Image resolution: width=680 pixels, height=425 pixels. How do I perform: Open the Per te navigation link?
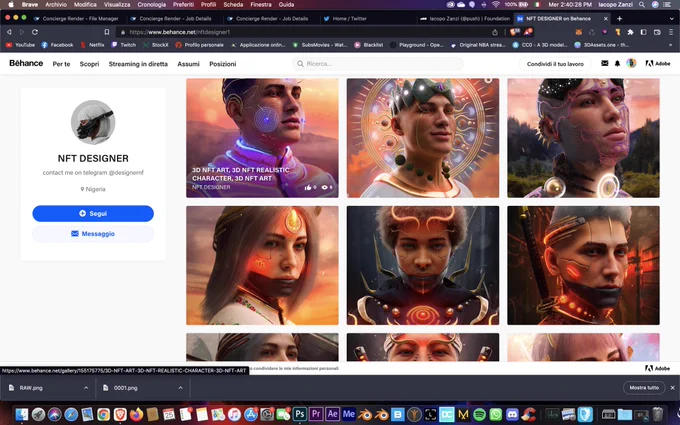click(x=61, y=64)
